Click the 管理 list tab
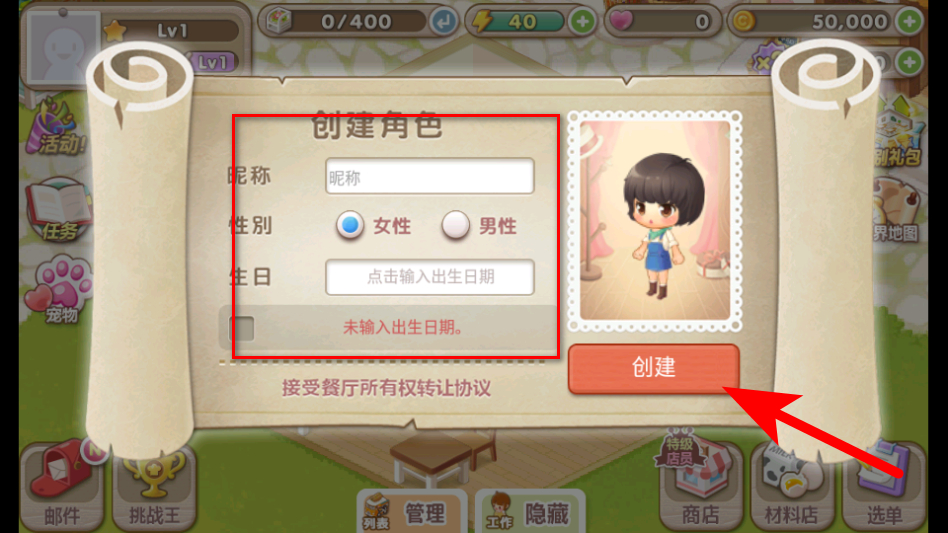This screenshot has width=948, height=533. click(x=411, y=512)
